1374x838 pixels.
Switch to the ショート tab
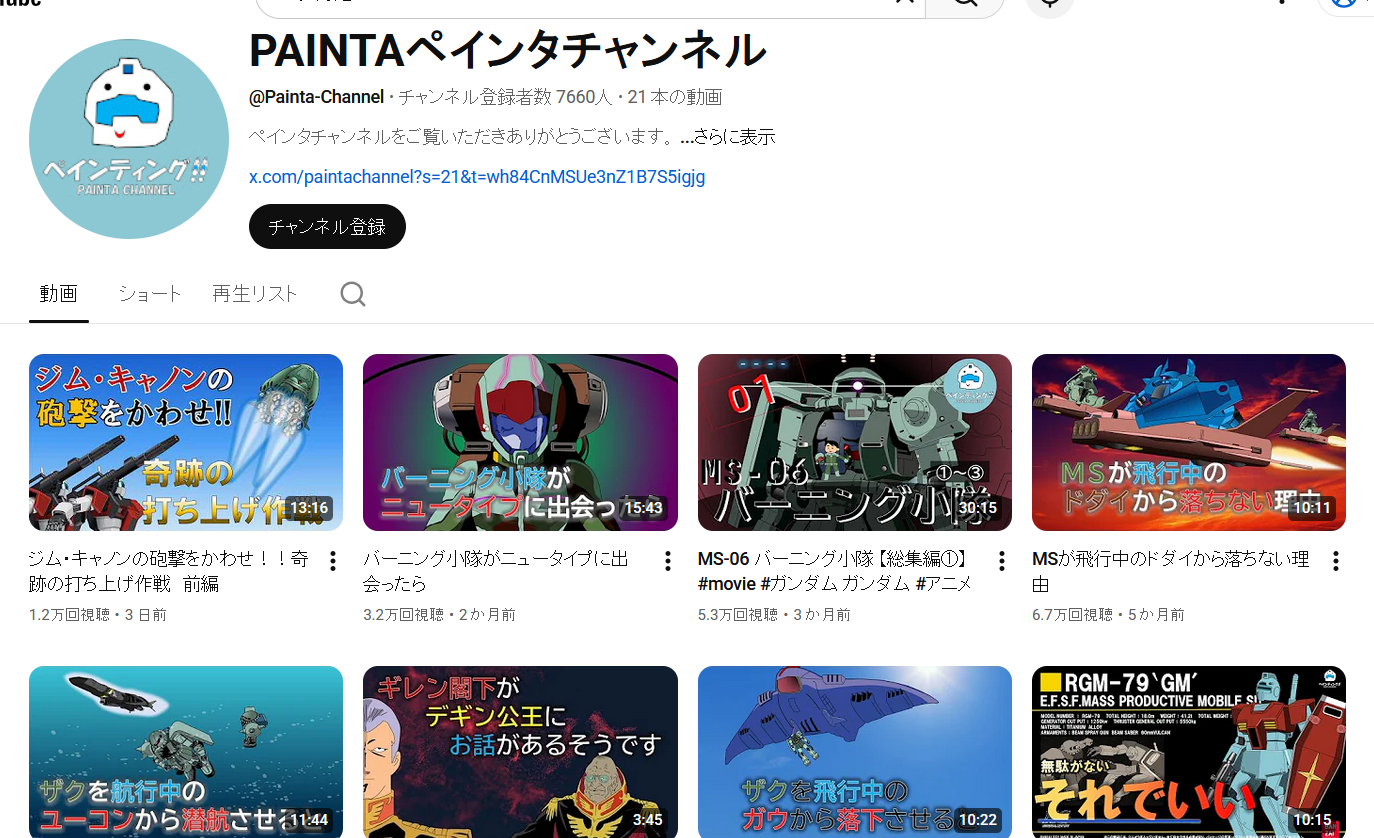coord(150,294)
